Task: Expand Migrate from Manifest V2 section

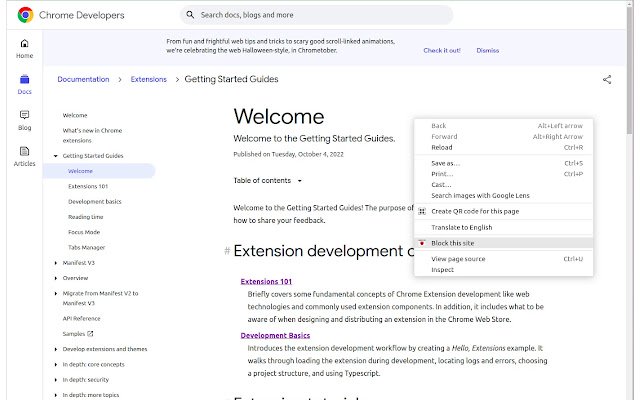Action: point(56,293)
